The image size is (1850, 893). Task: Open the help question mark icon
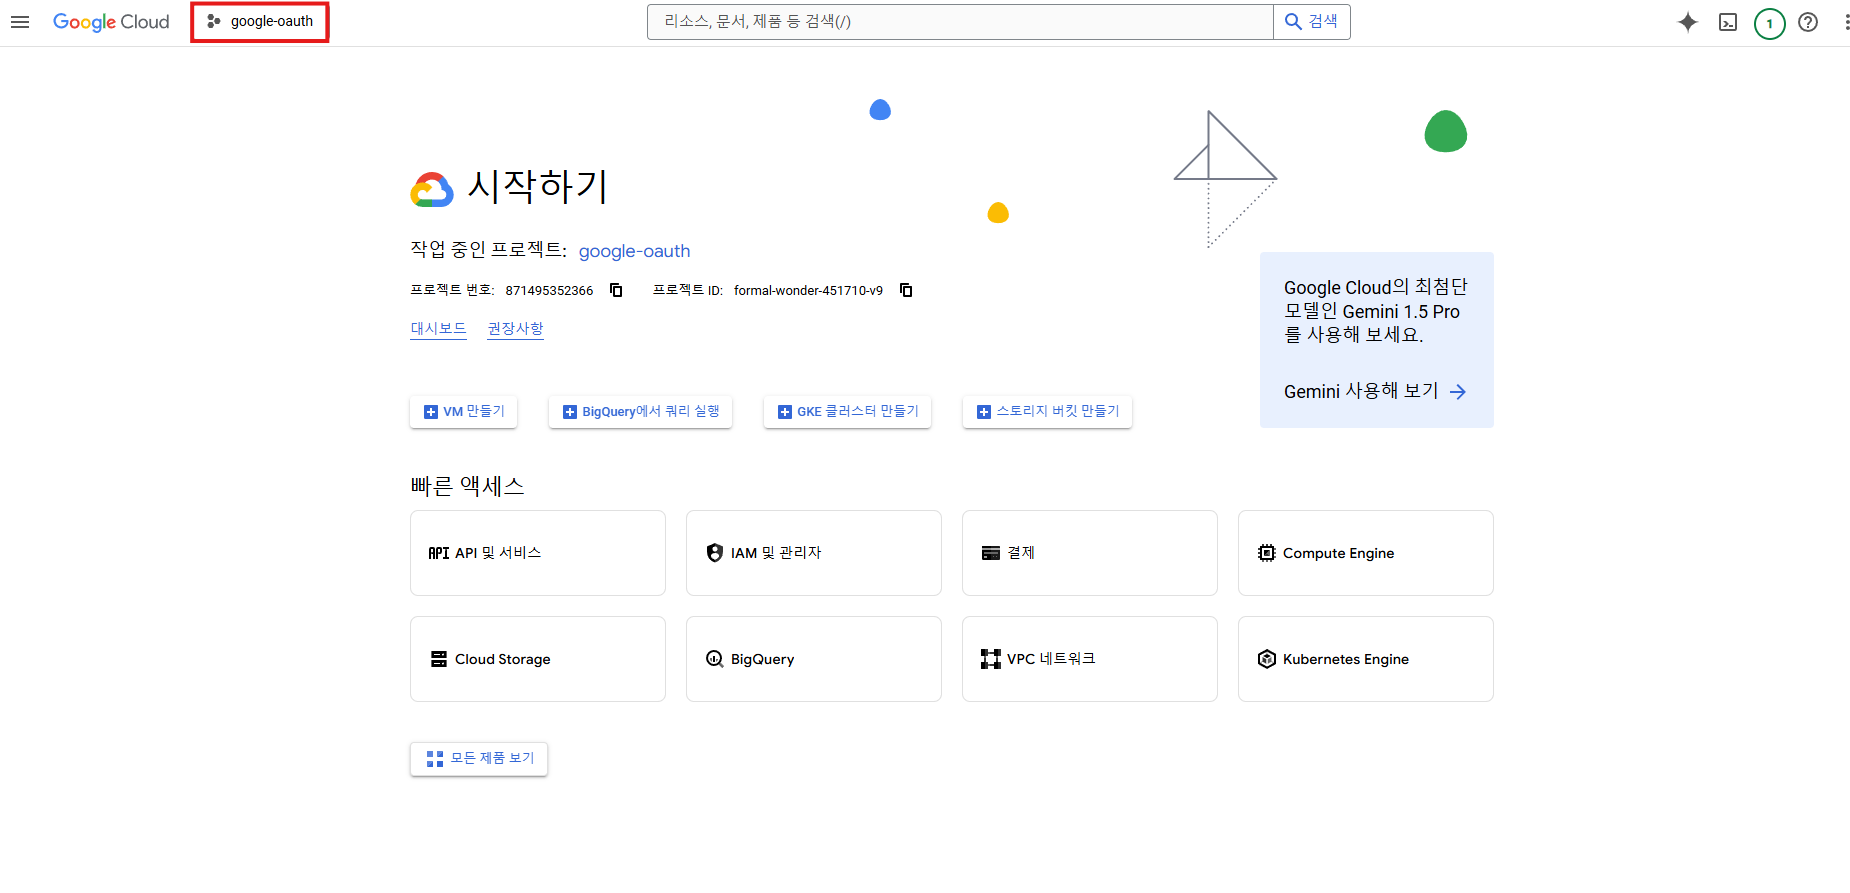1808,22
